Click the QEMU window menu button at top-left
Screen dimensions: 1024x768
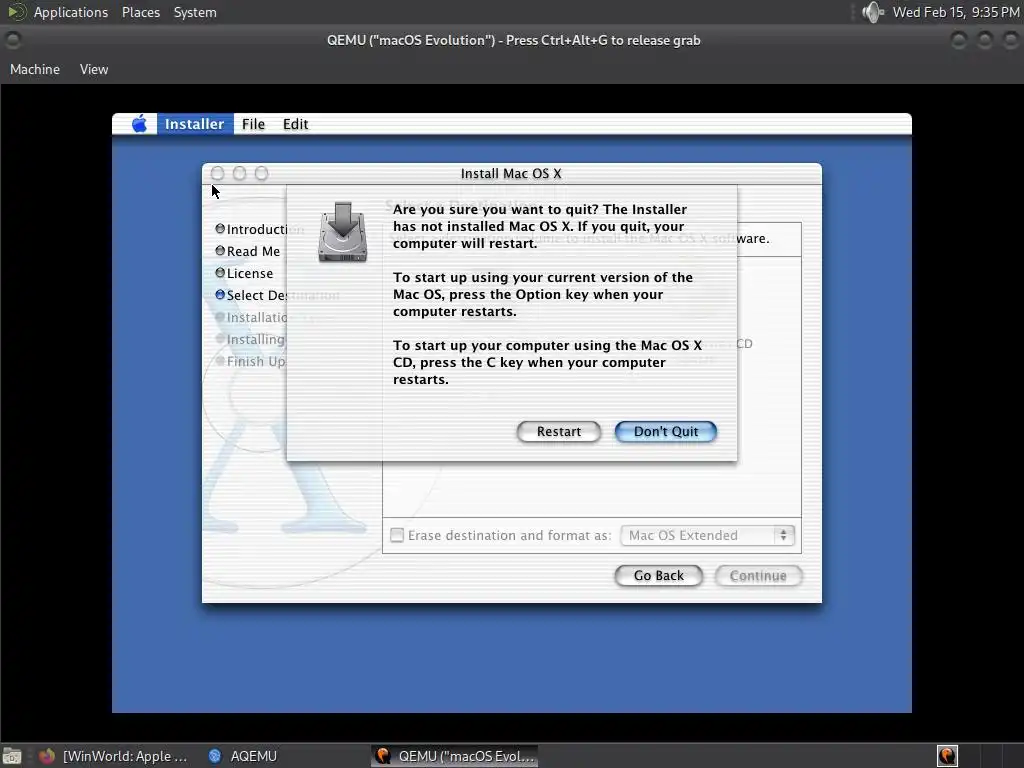(12, 40)
